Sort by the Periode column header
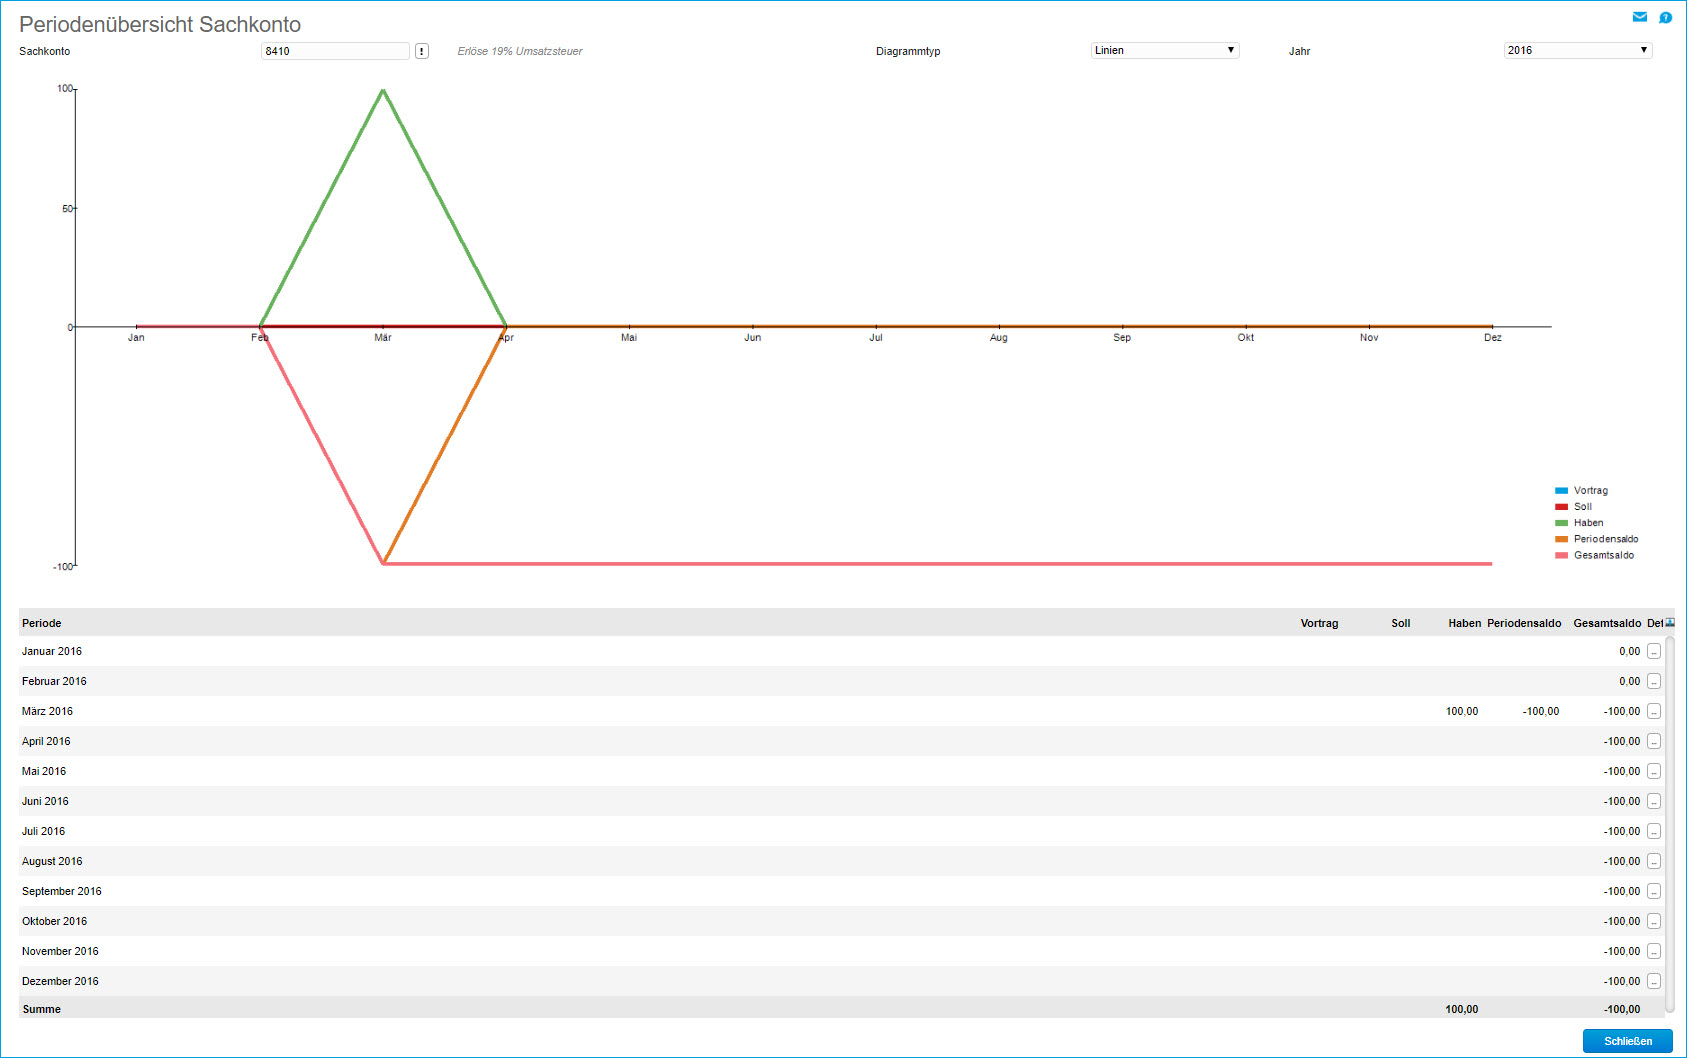 point(42,623)
